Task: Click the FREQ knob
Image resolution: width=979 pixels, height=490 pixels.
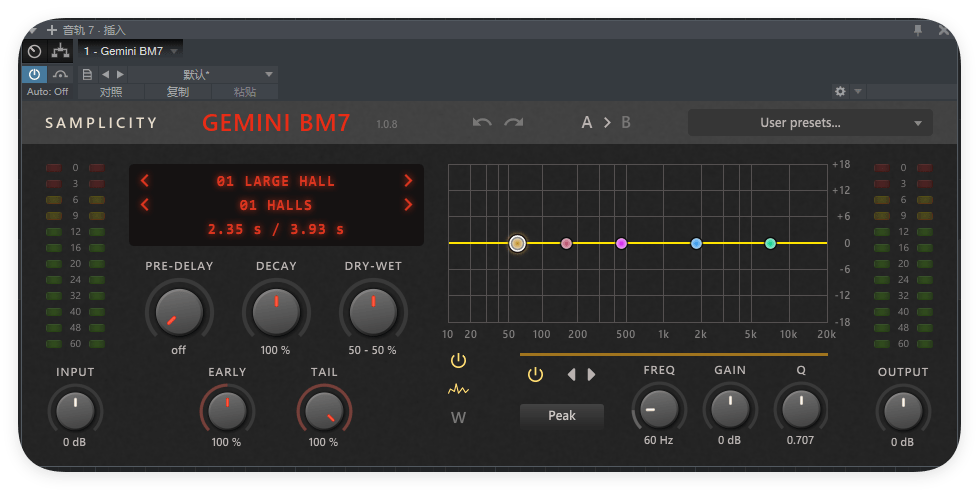Action: coord(659,409)
